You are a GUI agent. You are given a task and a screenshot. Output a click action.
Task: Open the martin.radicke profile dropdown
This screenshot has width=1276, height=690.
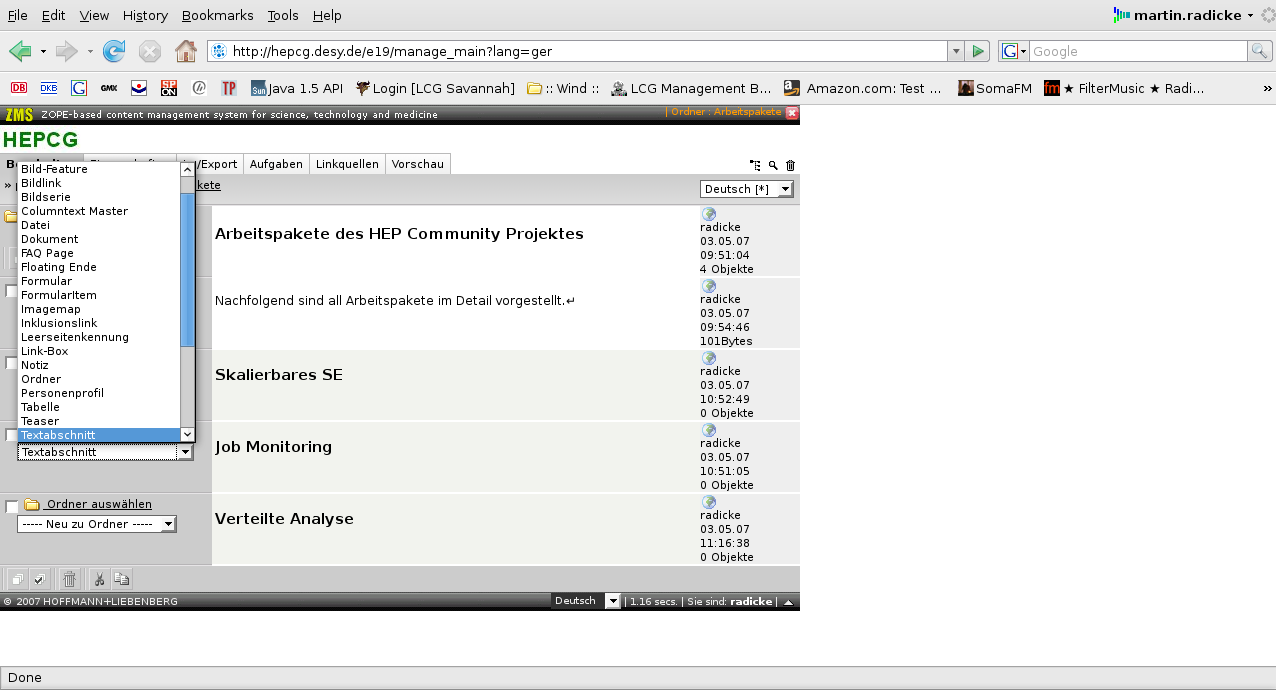(x=1184, y=15)
